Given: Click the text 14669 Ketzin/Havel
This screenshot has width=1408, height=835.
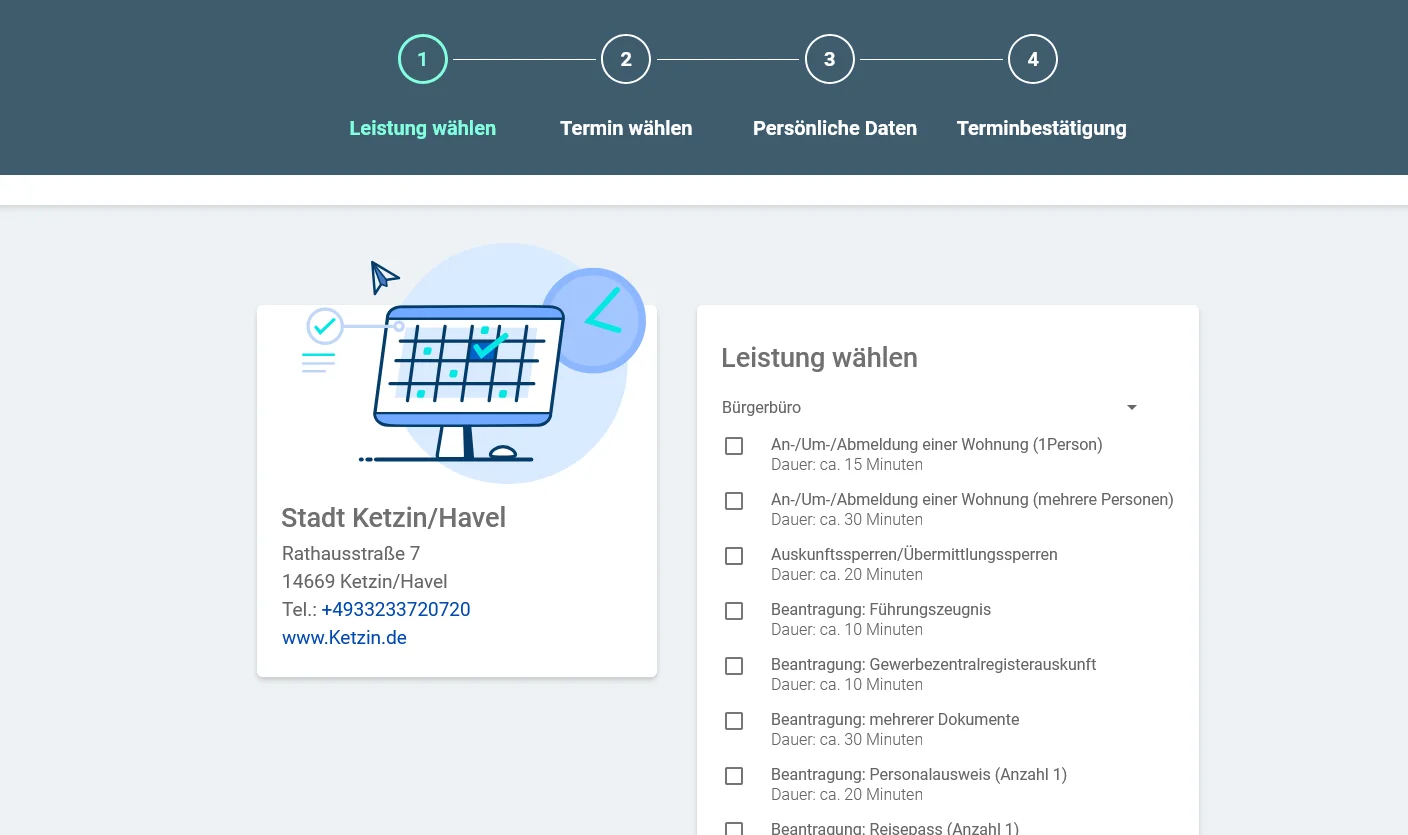Looking at the screenshot, I should pos(365,581).
